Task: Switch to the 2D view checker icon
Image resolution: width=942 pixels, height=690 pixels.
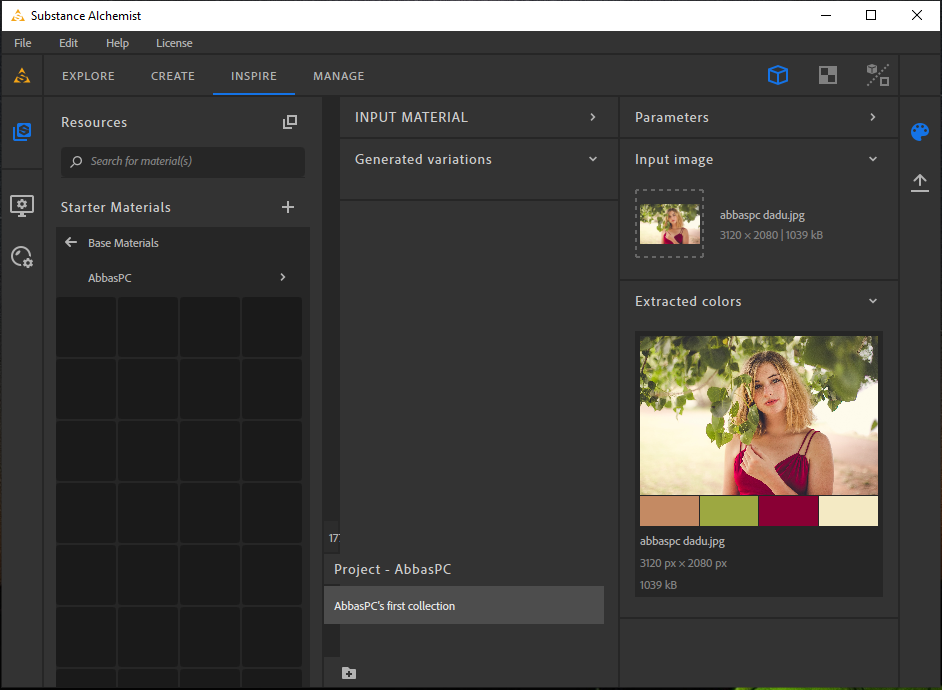Action: [x=827, y=76]
